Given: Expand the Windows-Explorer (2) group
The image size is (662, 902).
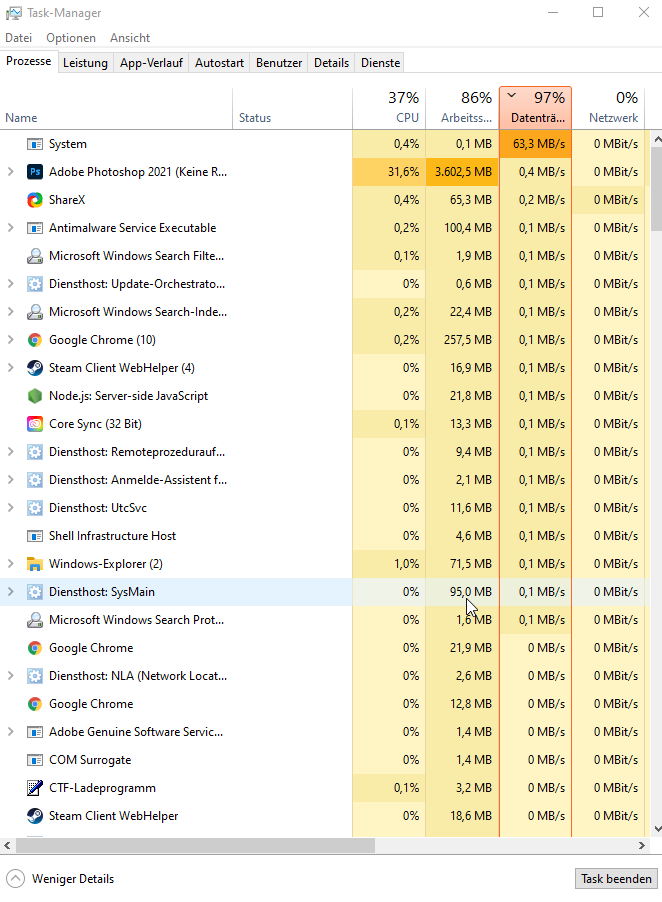Looking at the screenshot, I should pyautogui.click(x=10, y=564).
